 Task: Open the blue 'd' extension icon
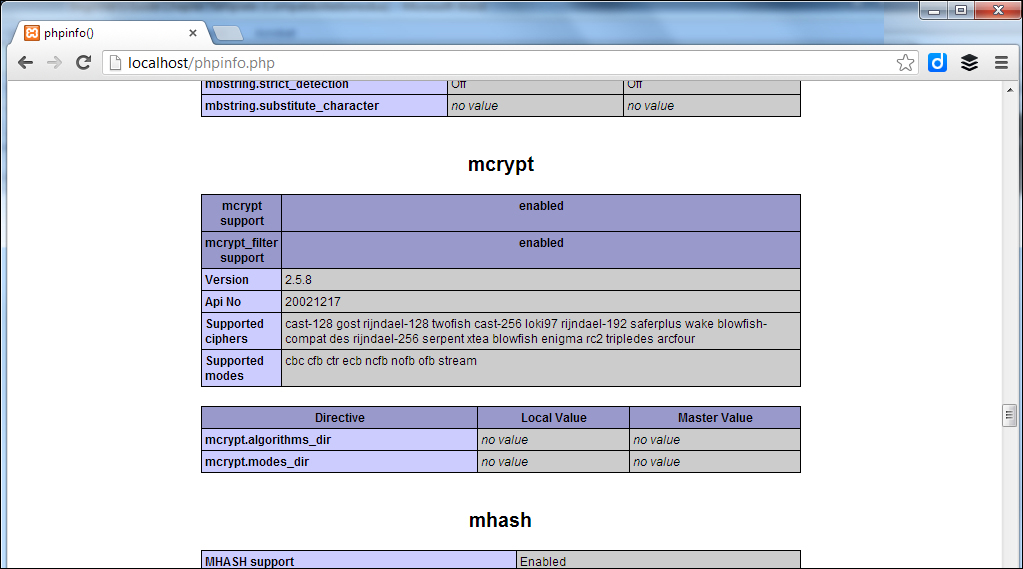pyautogui.click(x=938, y=63)
